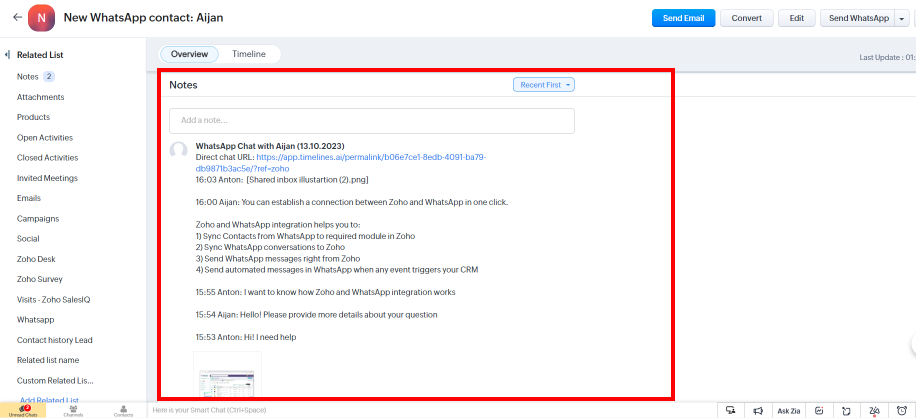Open Open Activities in Related List

coord(45,138)
